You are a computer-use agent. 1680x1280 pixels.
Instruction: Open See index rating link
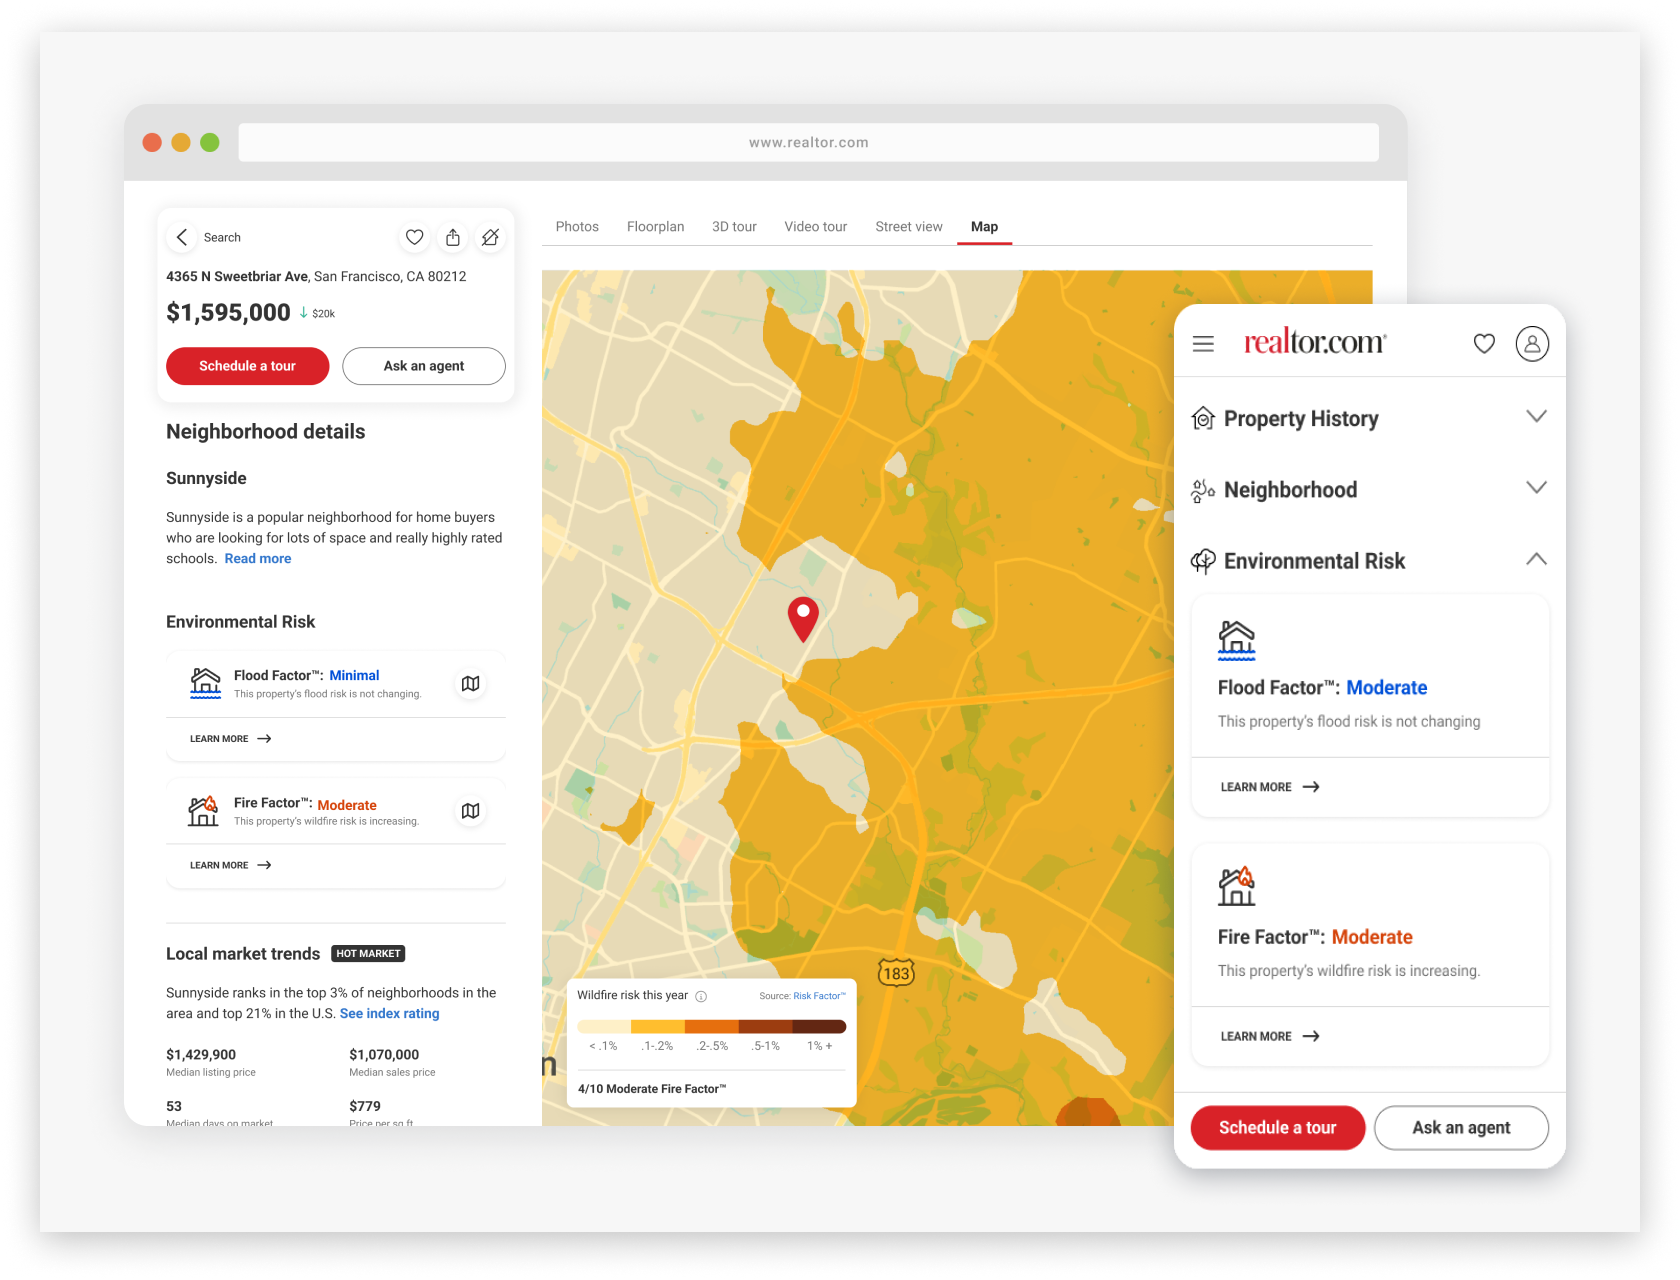tap(389, 1014)
